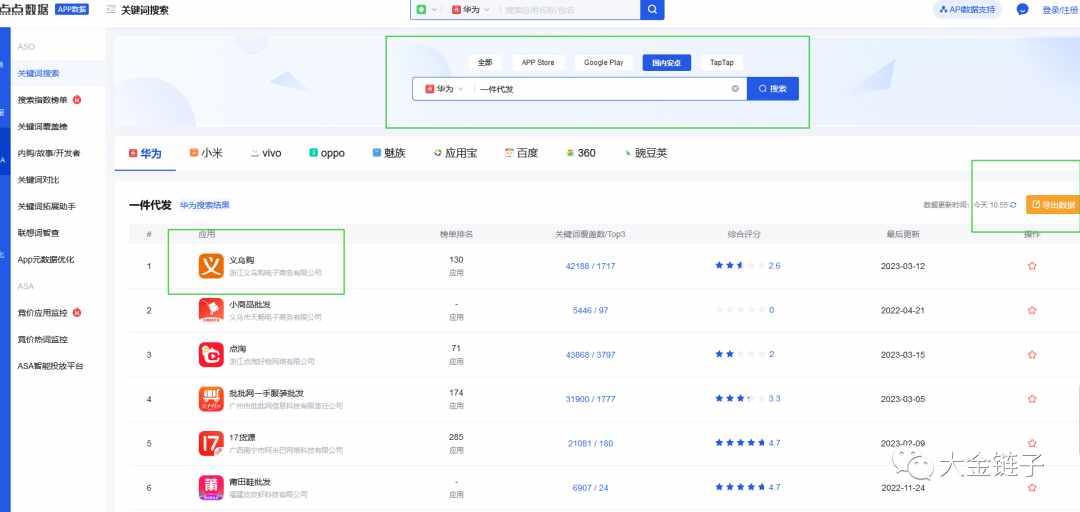Click coverage value 31900 / 1777
This screenshot has height=512, width=1080.
(x=590, y=399)
